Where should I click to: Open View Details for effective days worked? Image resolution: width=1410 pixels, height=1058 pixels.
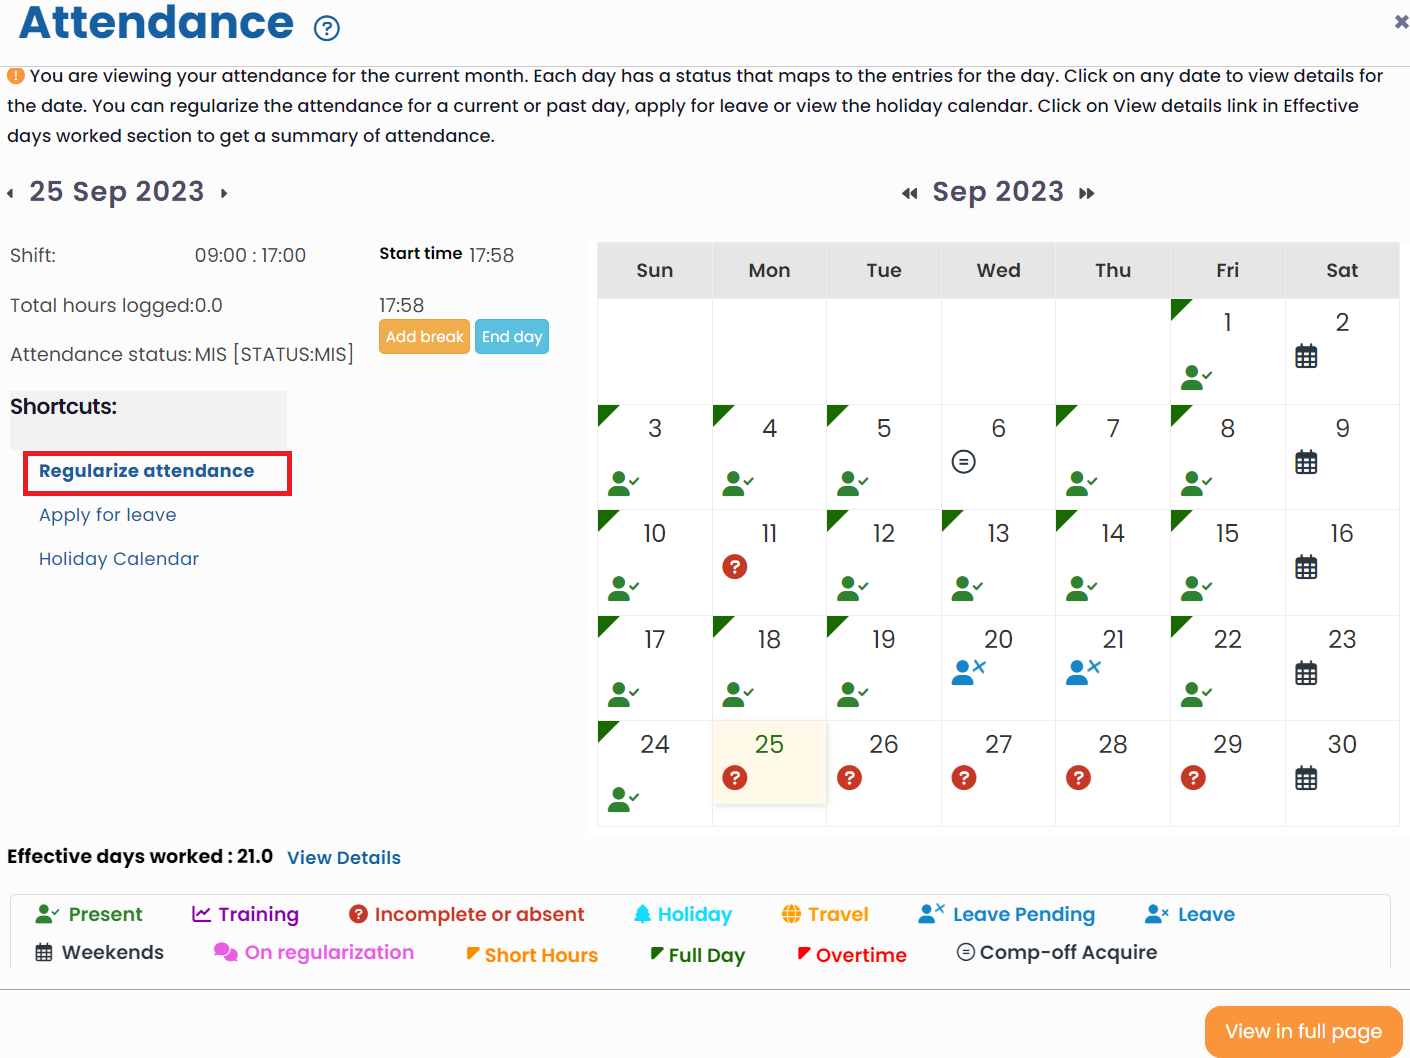click(344, 858)
